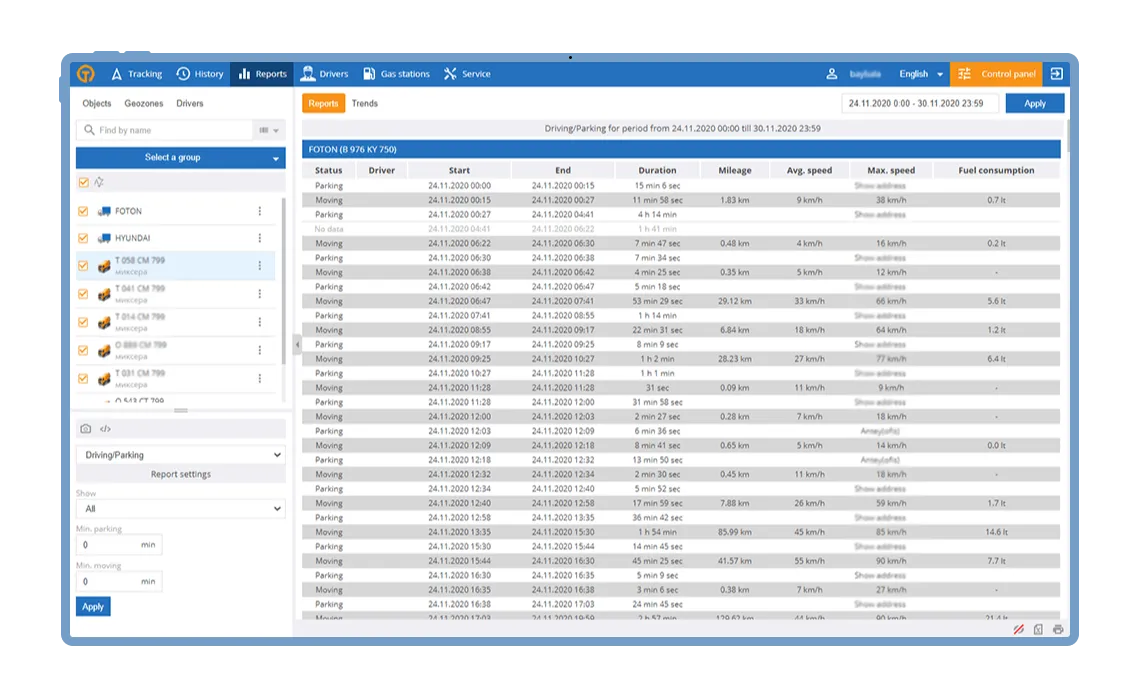Click the user profile icon
The width and height of the screenshot is (1140, 700).
(x=831, y=74)
